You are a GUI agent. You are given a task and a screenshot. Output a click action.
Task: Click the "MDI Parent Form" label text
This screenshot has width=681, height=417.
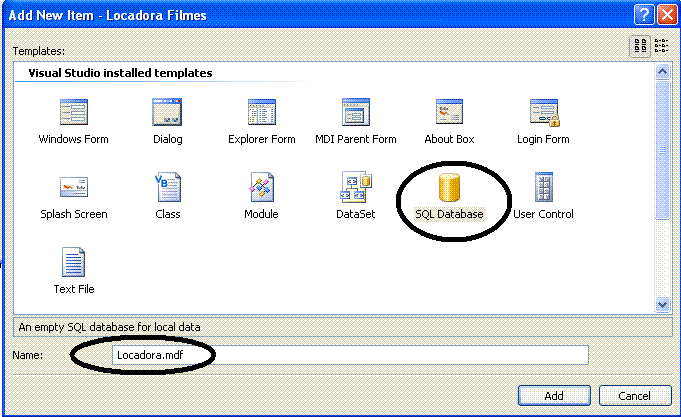(x=356, y=139)
